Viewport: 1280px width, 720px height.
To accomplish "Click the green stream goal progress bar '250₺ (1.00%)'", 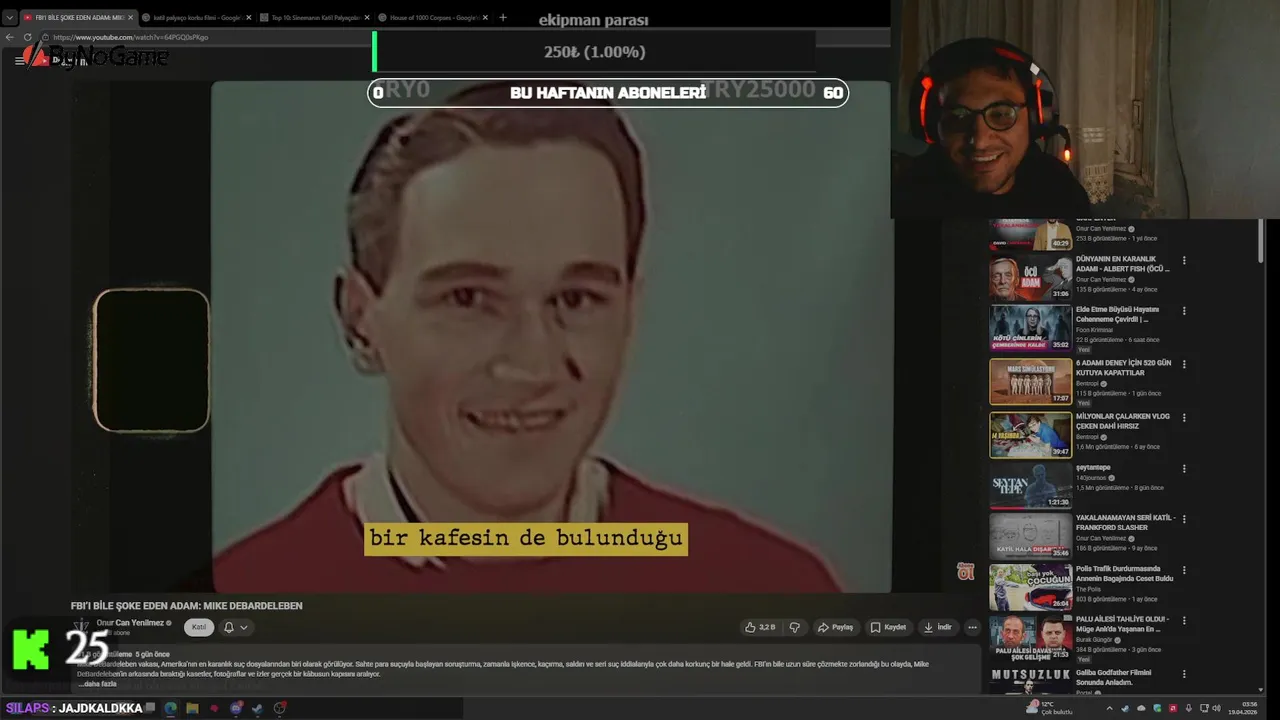I will point(594,52).
